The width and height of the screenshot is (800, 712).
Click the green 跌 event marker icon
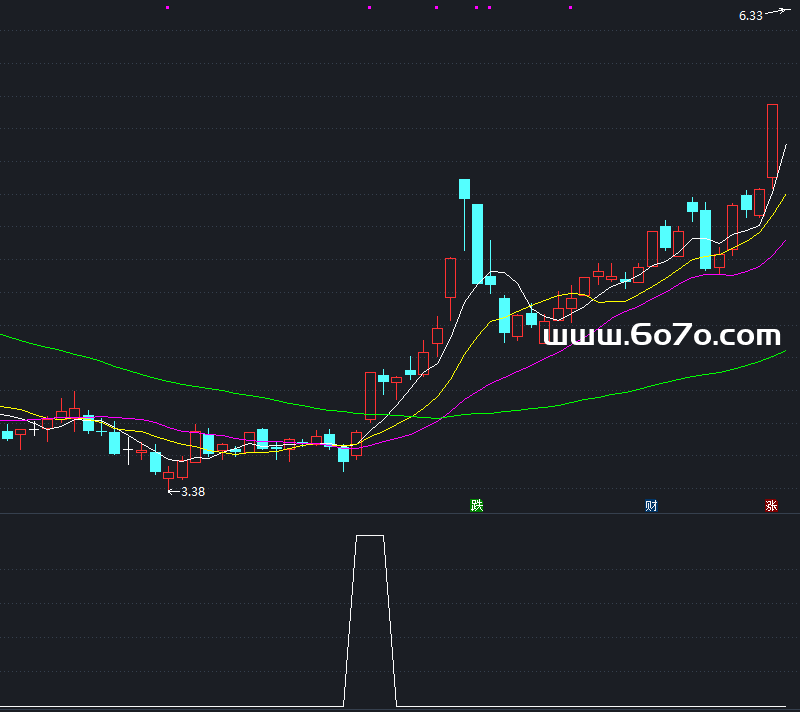point(477,505)
